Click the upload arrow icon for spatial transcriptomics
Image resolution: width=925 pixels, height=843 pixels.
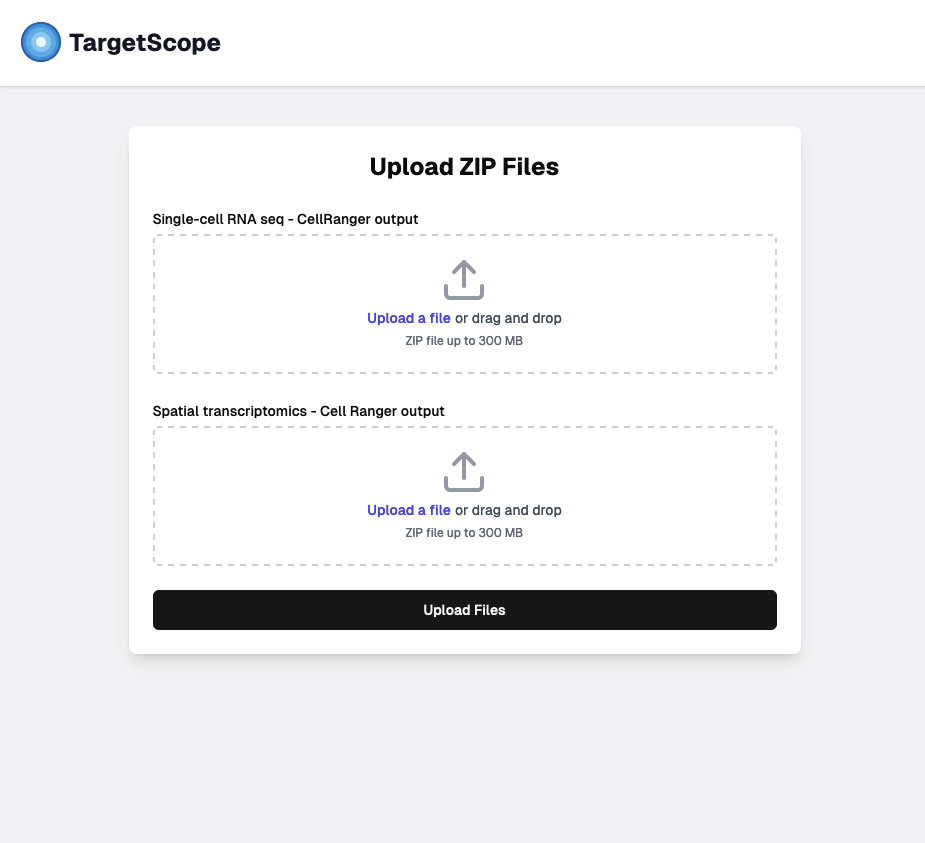pos(463,471)
